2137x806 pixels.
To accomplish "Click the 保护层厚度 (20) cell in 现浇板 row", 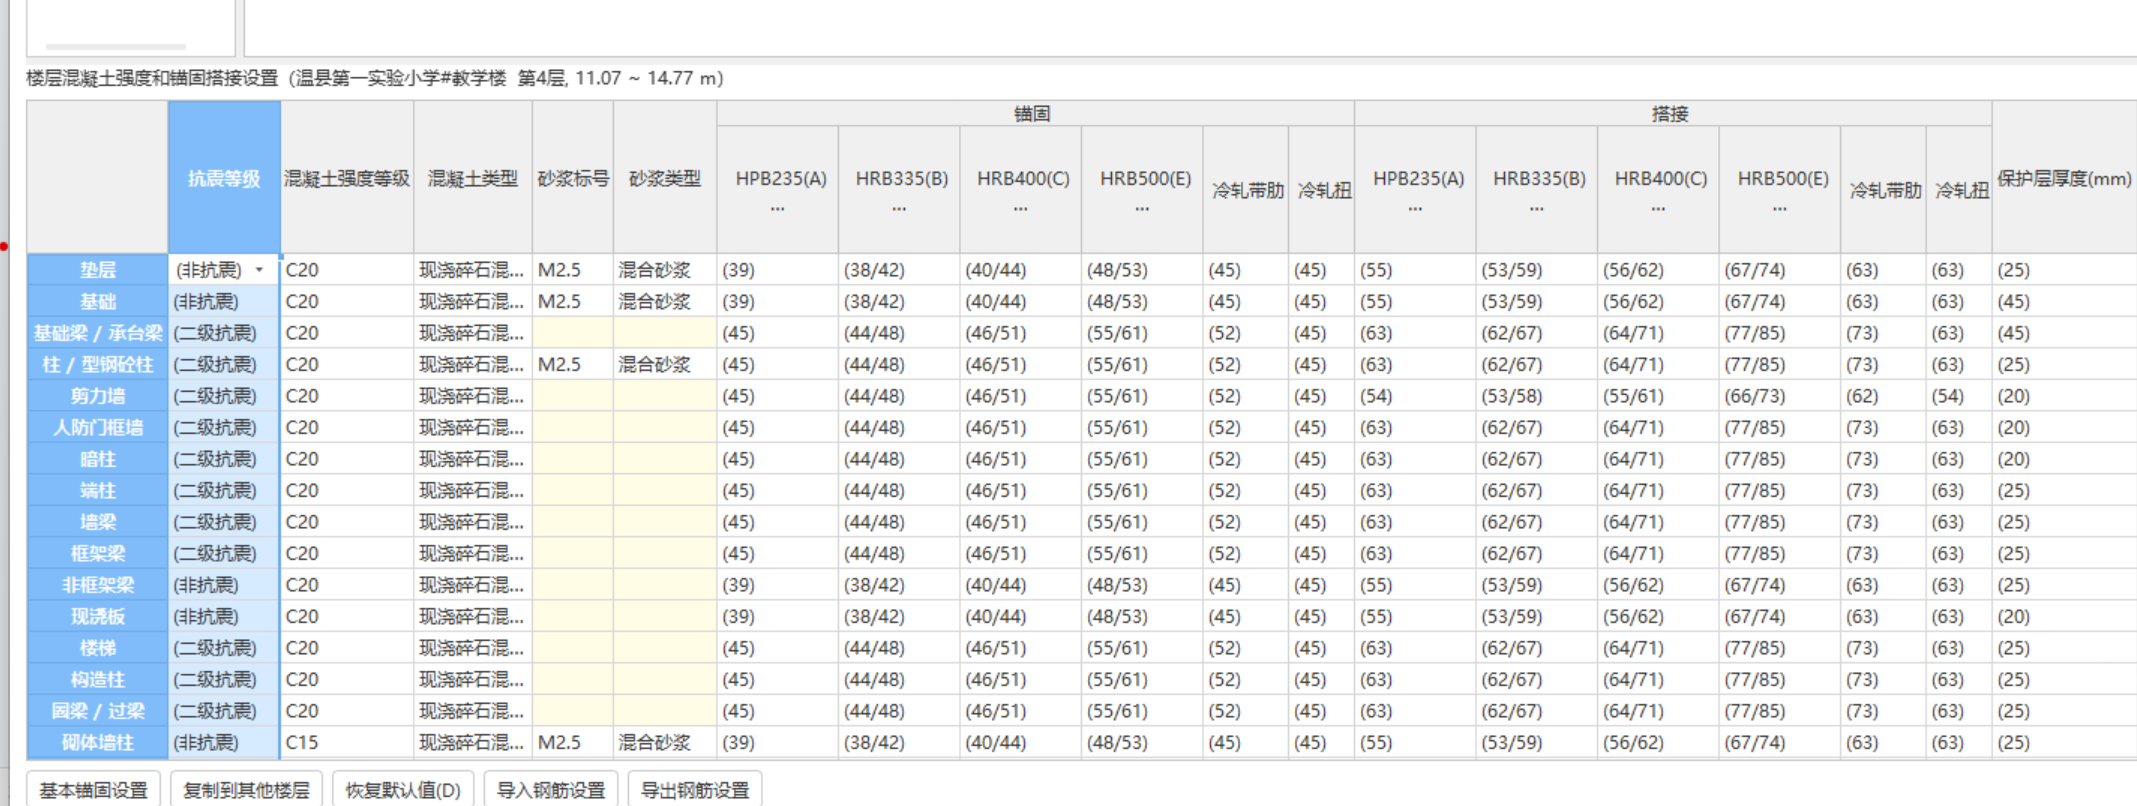I will click(x=2064, y=616).
